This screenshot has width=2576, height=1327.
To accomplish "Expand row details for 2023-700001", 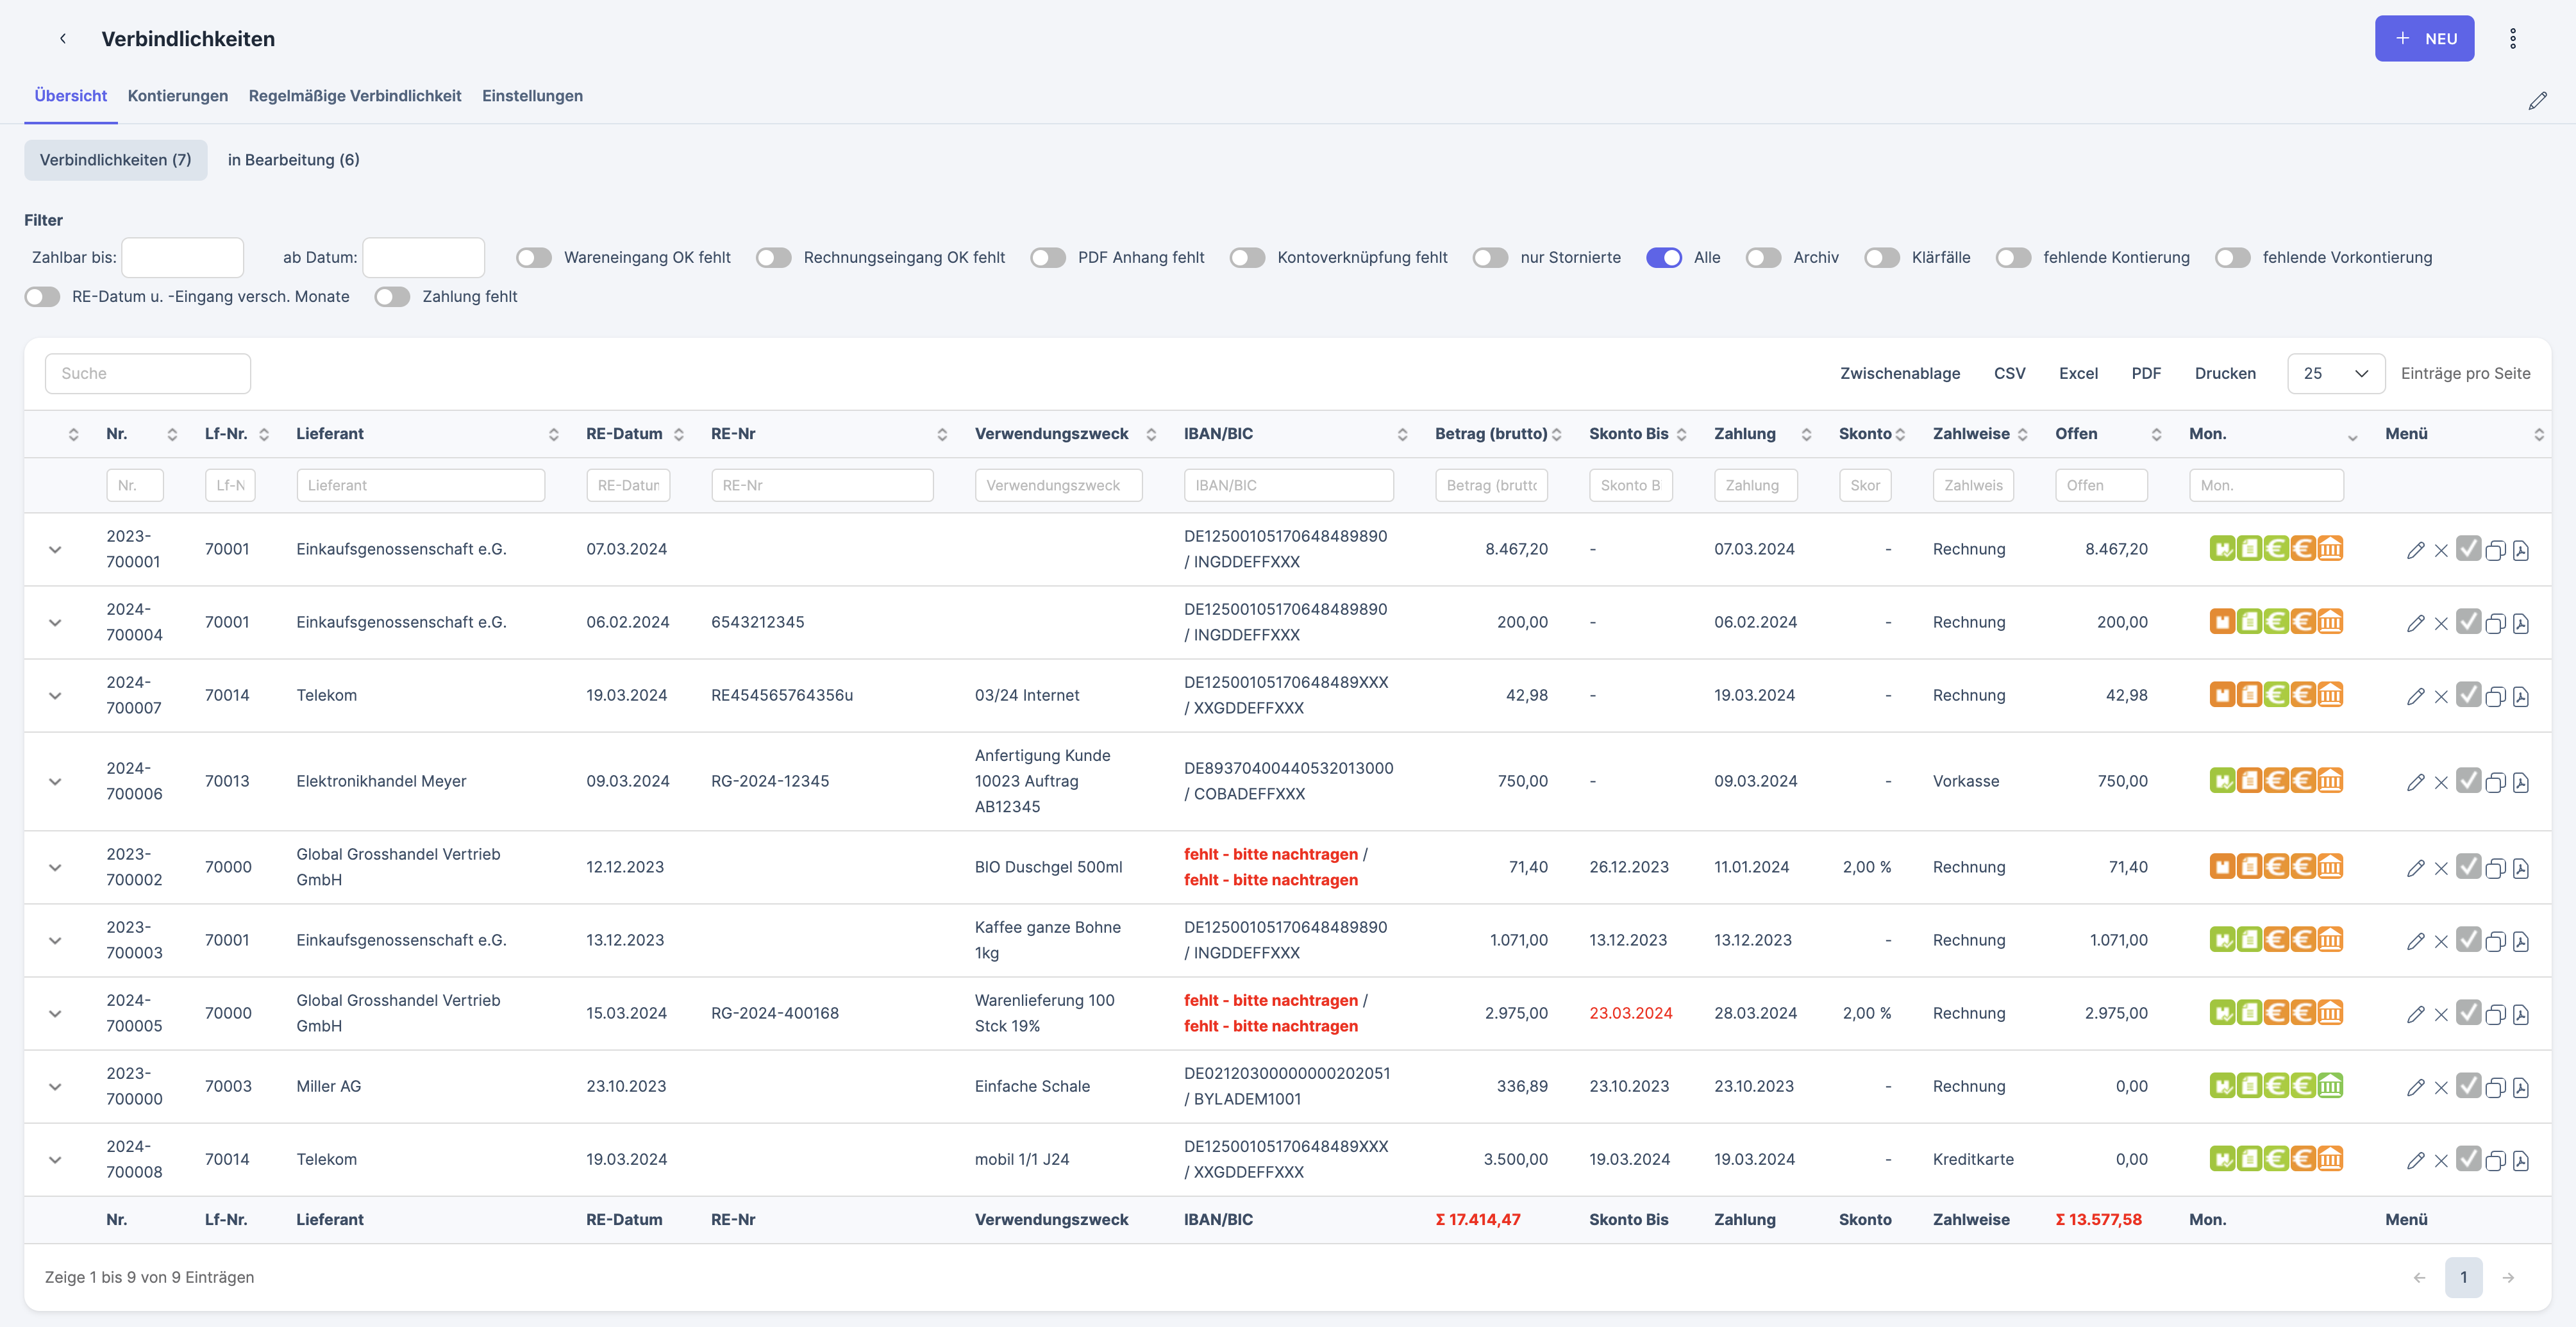I will [x=55, y=549].
